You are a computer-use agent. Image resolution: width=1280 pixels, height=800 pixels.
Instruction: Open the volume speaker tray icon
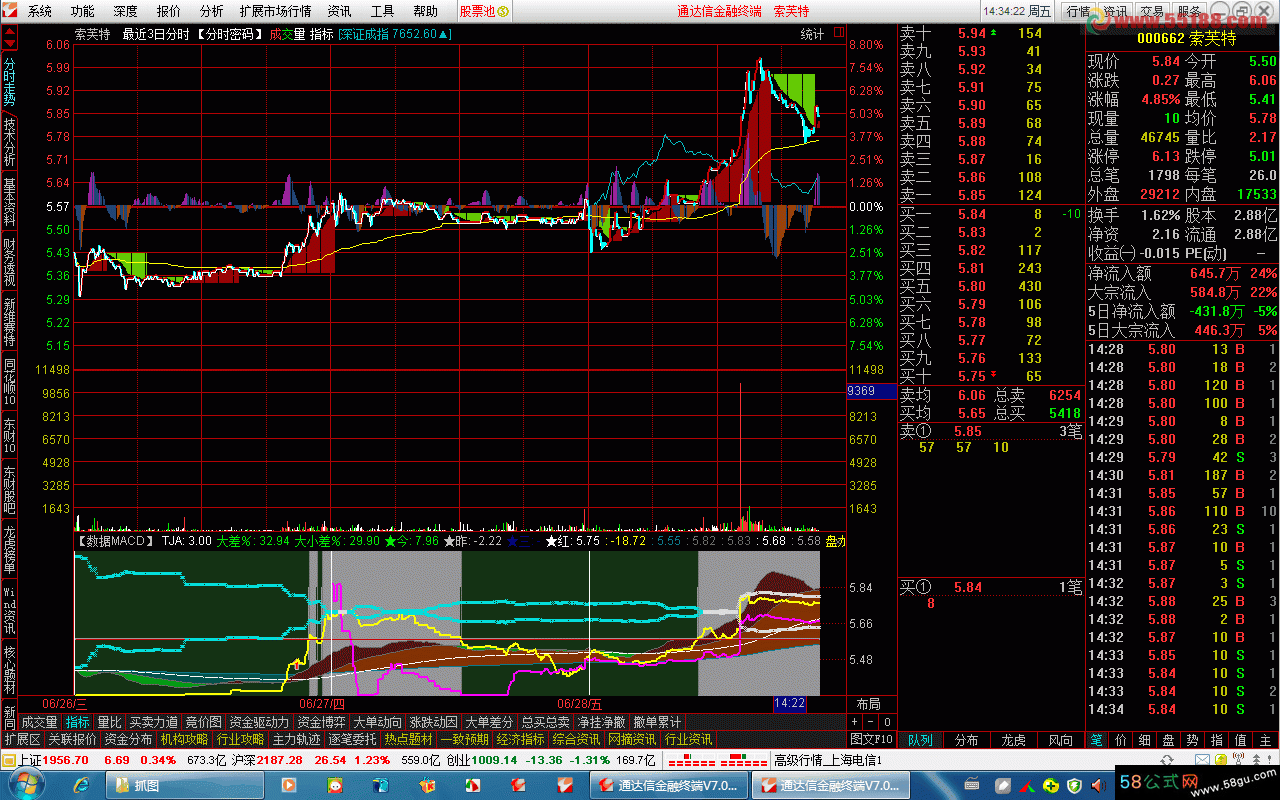tap(1096, 786)
